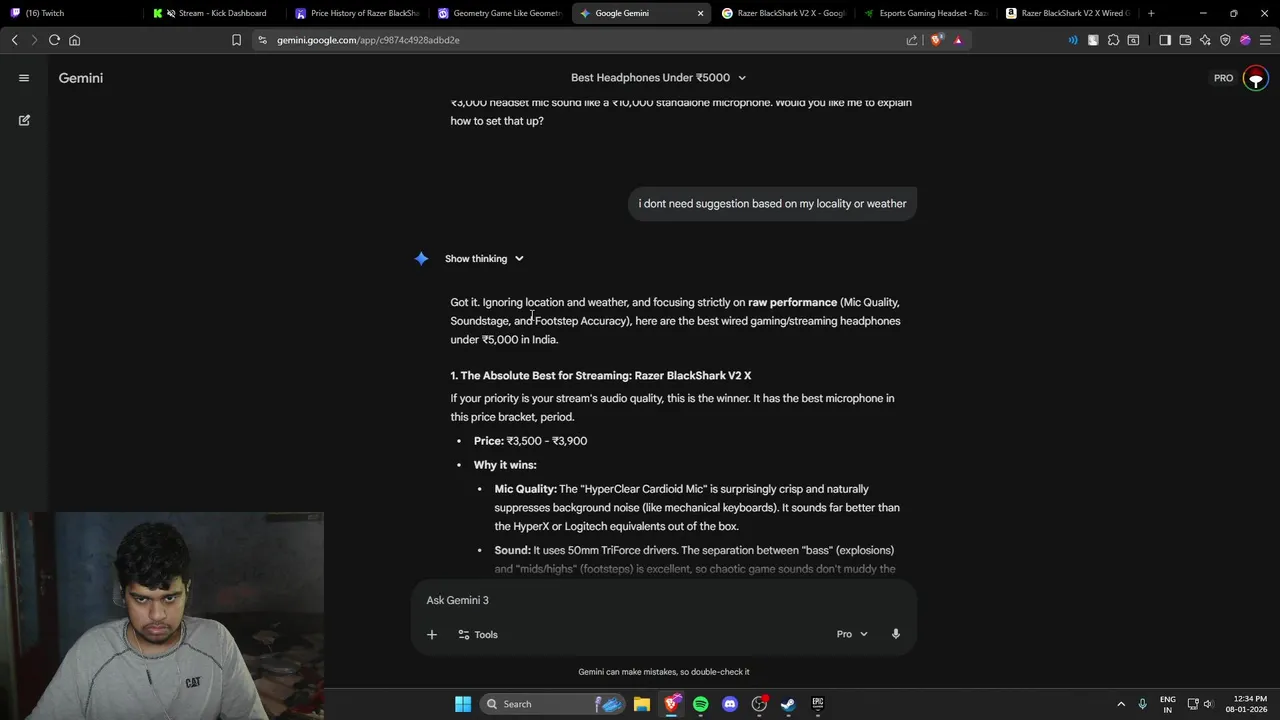Start a new chat with the edit icon
The height and width of the screenshot is (720, 1280).
click(x=24, y=120)
